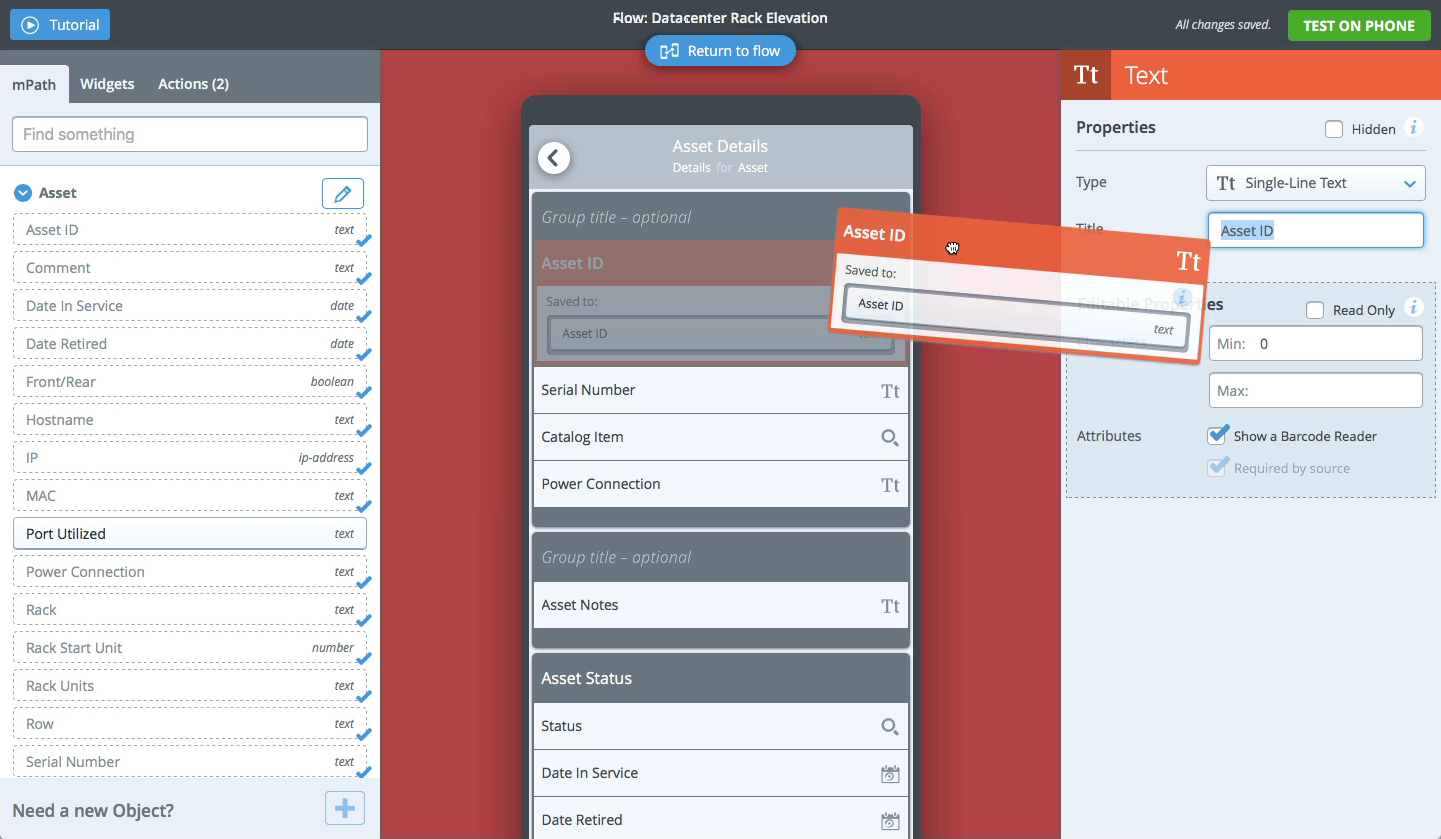
Task: Click TEST ON PHONE button
Action: [x=1359, y=25]
